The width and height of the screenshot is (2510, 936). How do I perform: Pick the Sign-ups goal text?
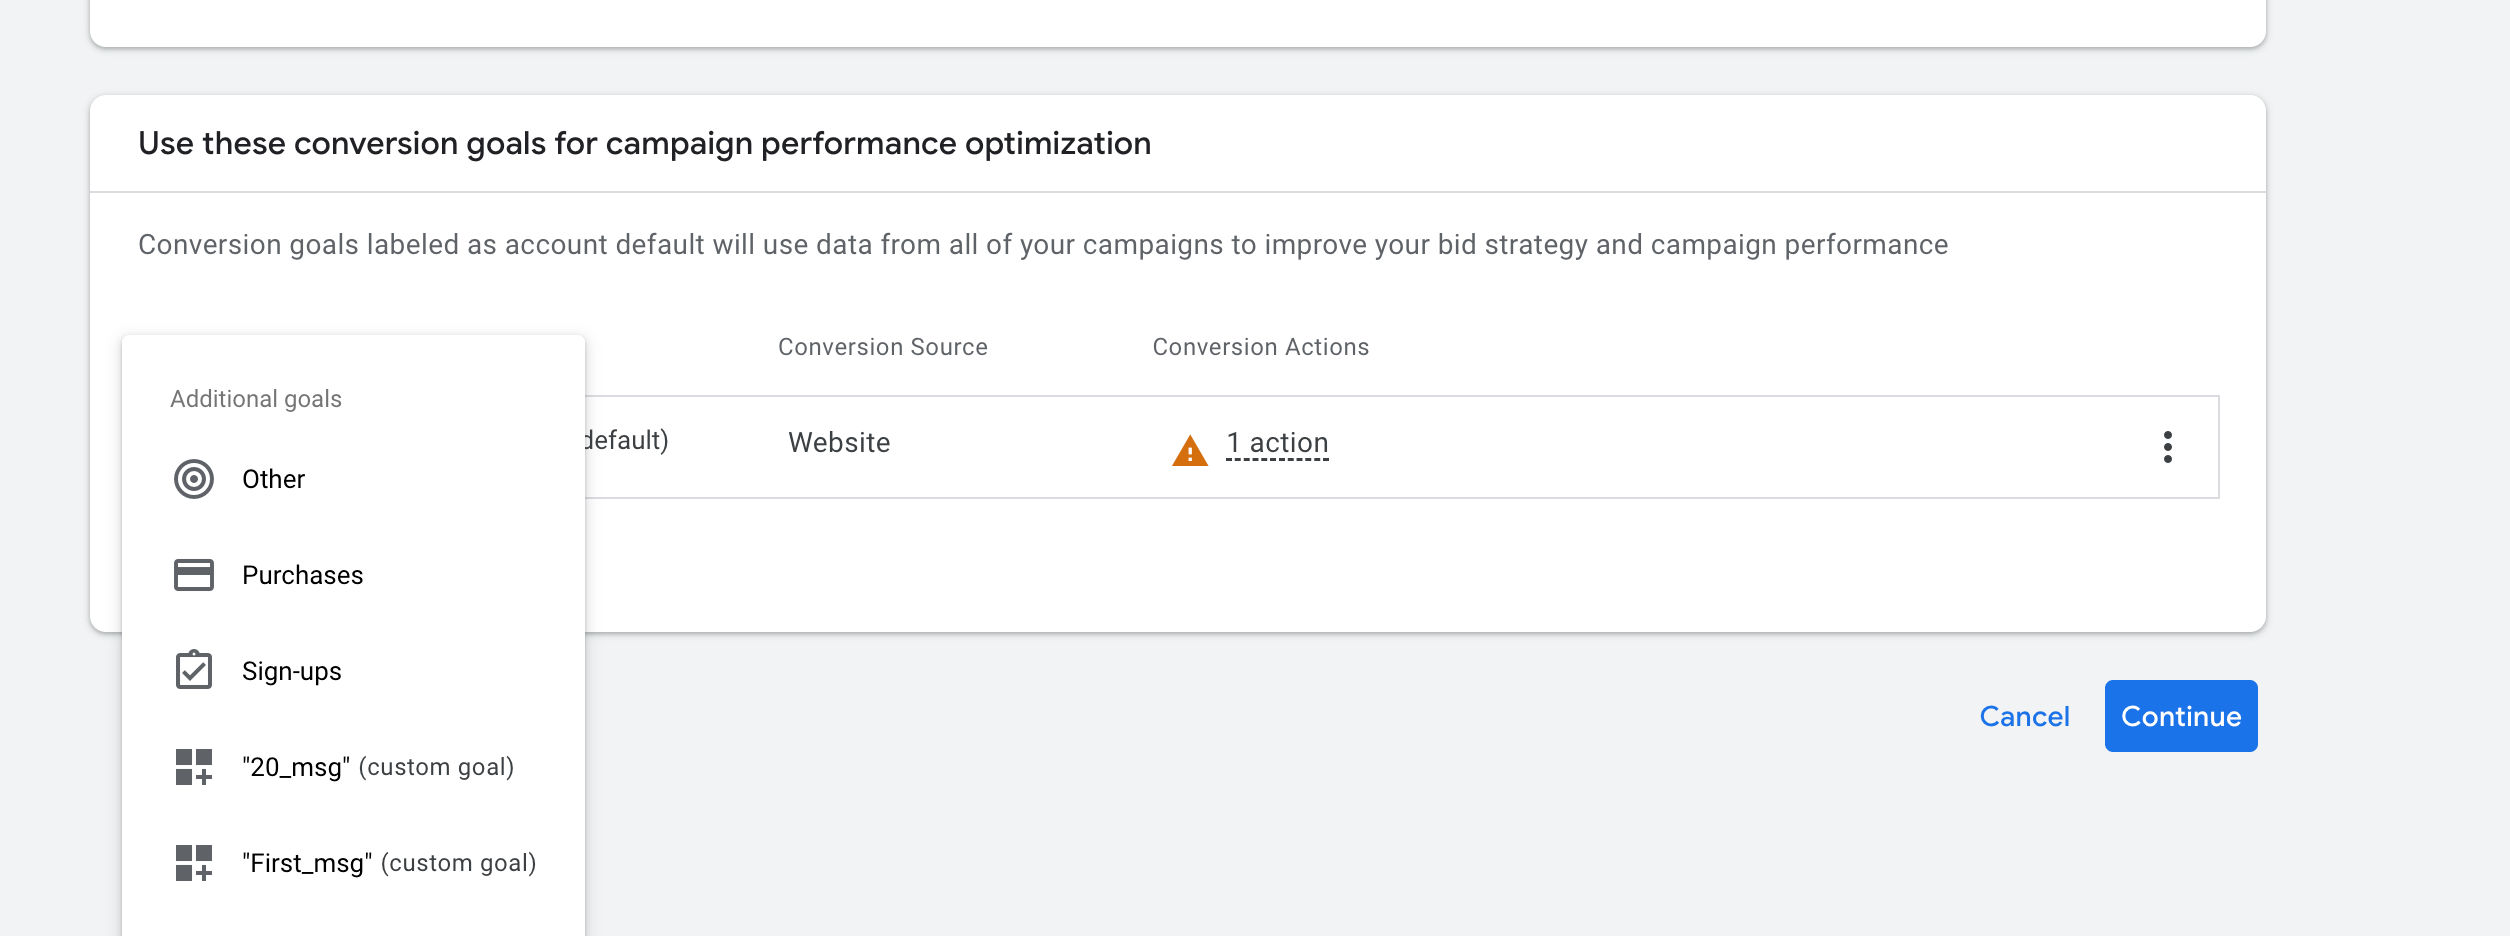291,671
